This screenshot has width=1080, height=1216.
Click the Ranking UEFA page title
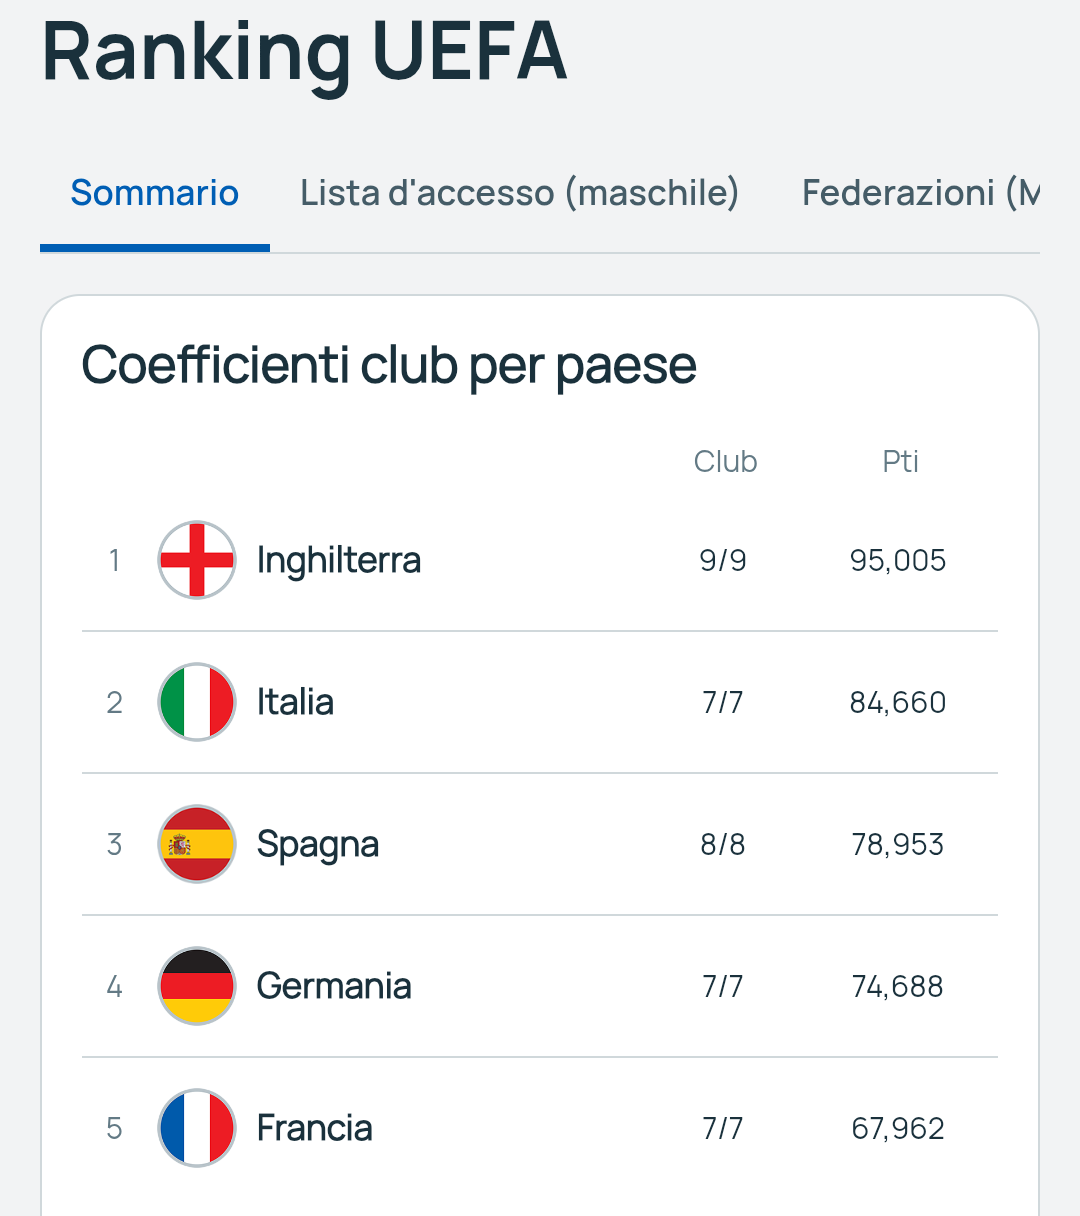pyautogui.click(x=305, y=50)
